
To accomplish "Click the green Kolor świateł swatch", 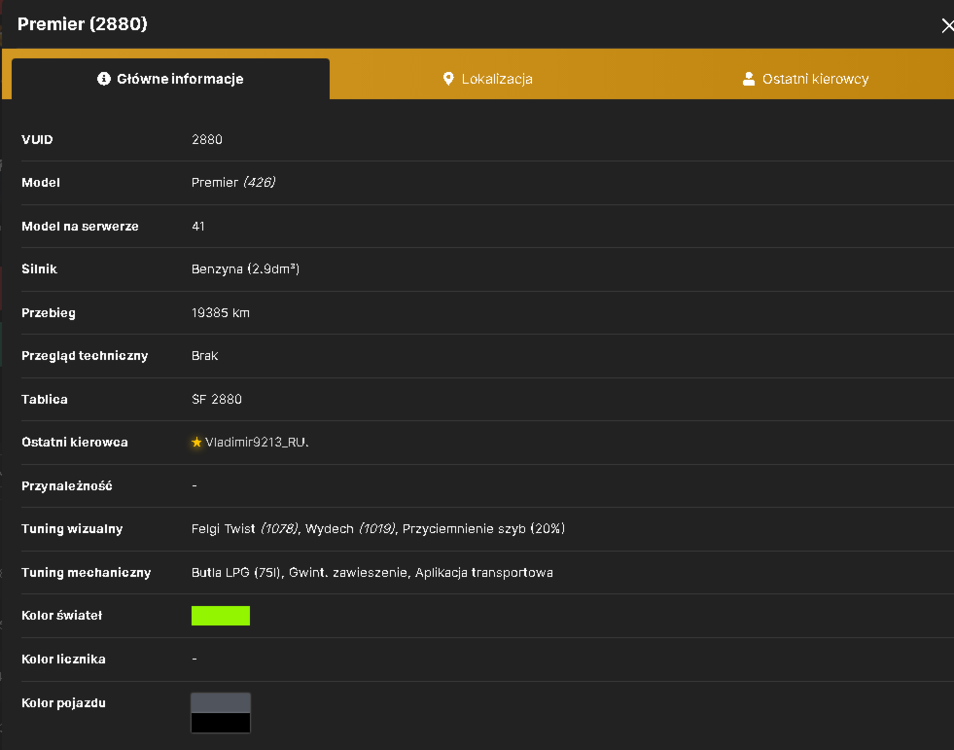I will pos(220,616).
